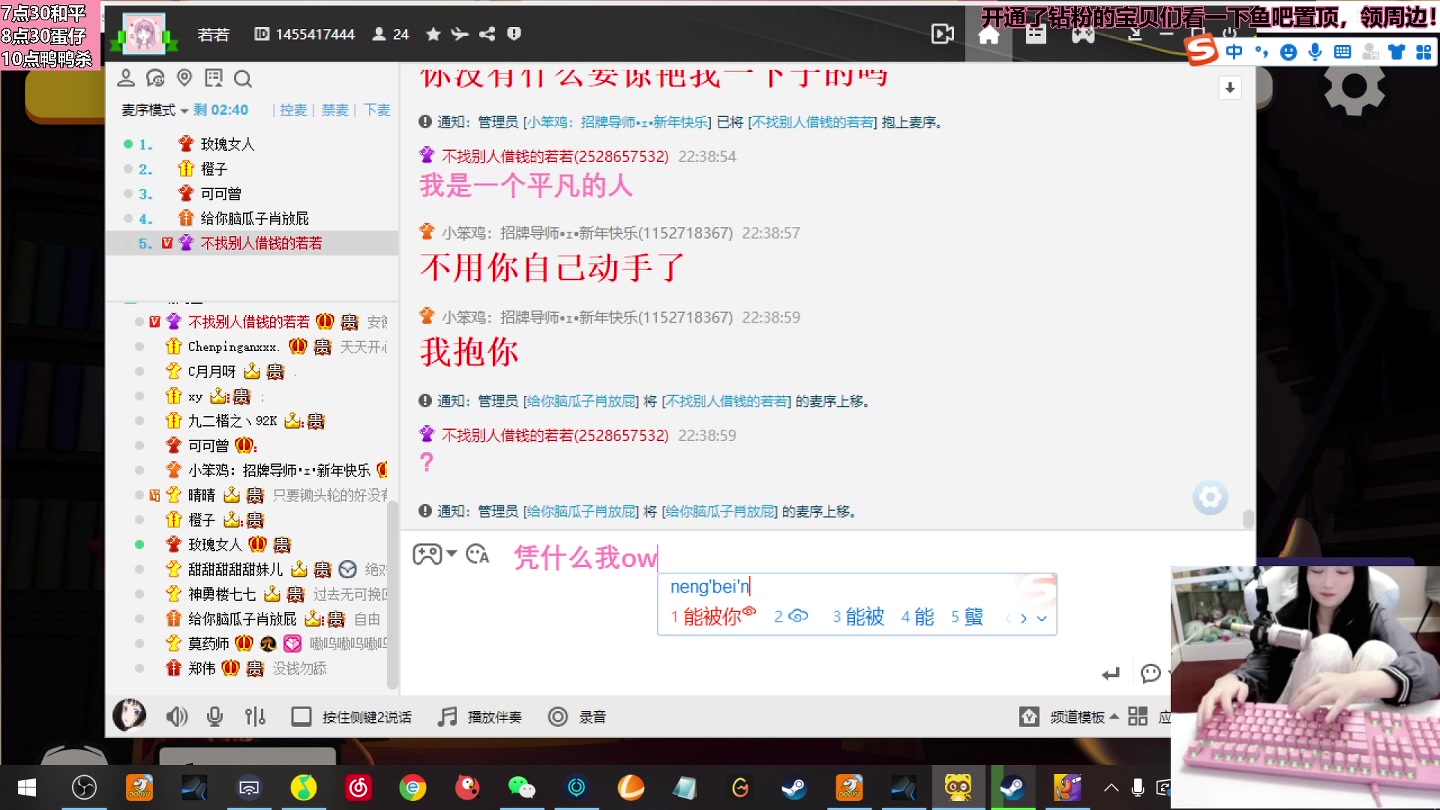
Task: Open the mail/messages tab at top right
Action: pyautogui.click(x=1036, y=33)
